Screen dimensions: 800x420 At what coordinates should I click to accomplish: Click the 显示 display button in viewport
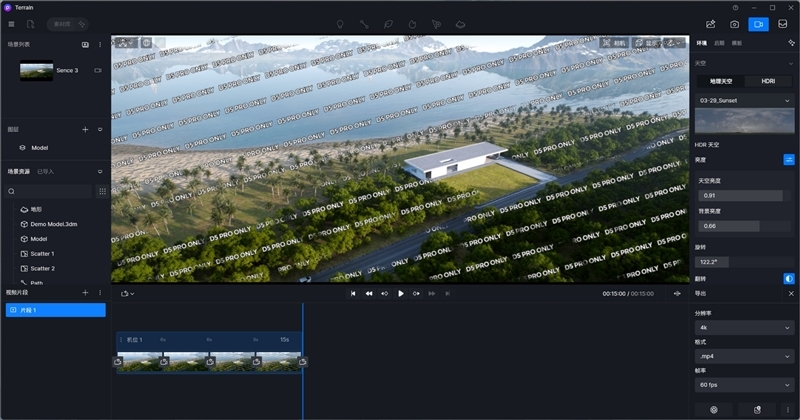point(646,43)
